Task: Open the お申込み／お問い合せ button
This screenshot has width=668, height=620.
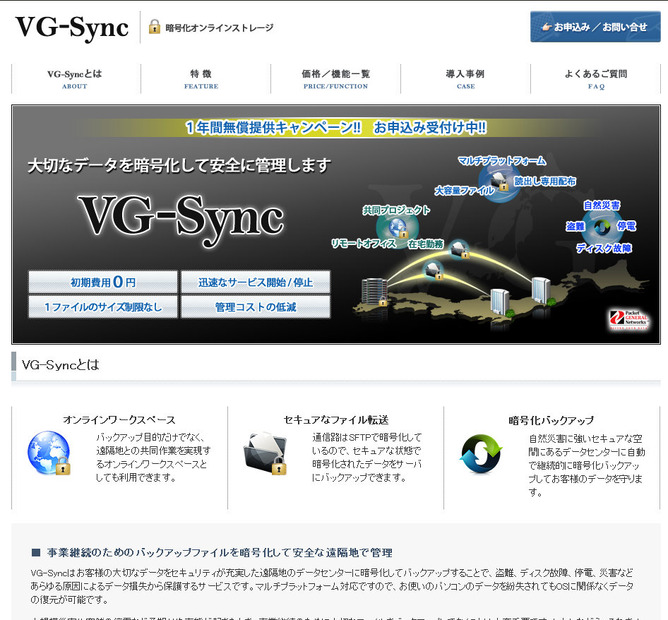Action: point(595,27)
